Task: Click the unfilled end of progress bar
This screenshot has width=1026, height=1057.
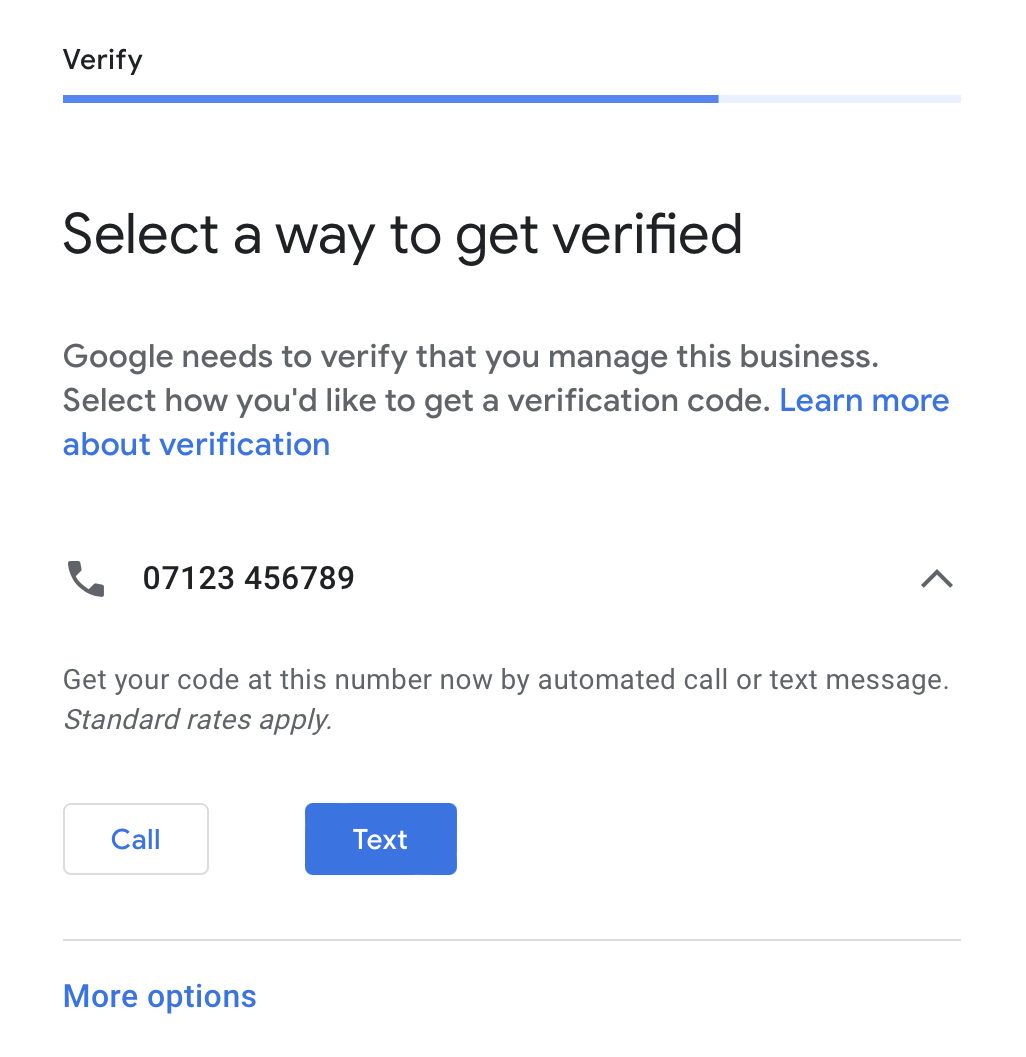Action: [x=839, y=99]
